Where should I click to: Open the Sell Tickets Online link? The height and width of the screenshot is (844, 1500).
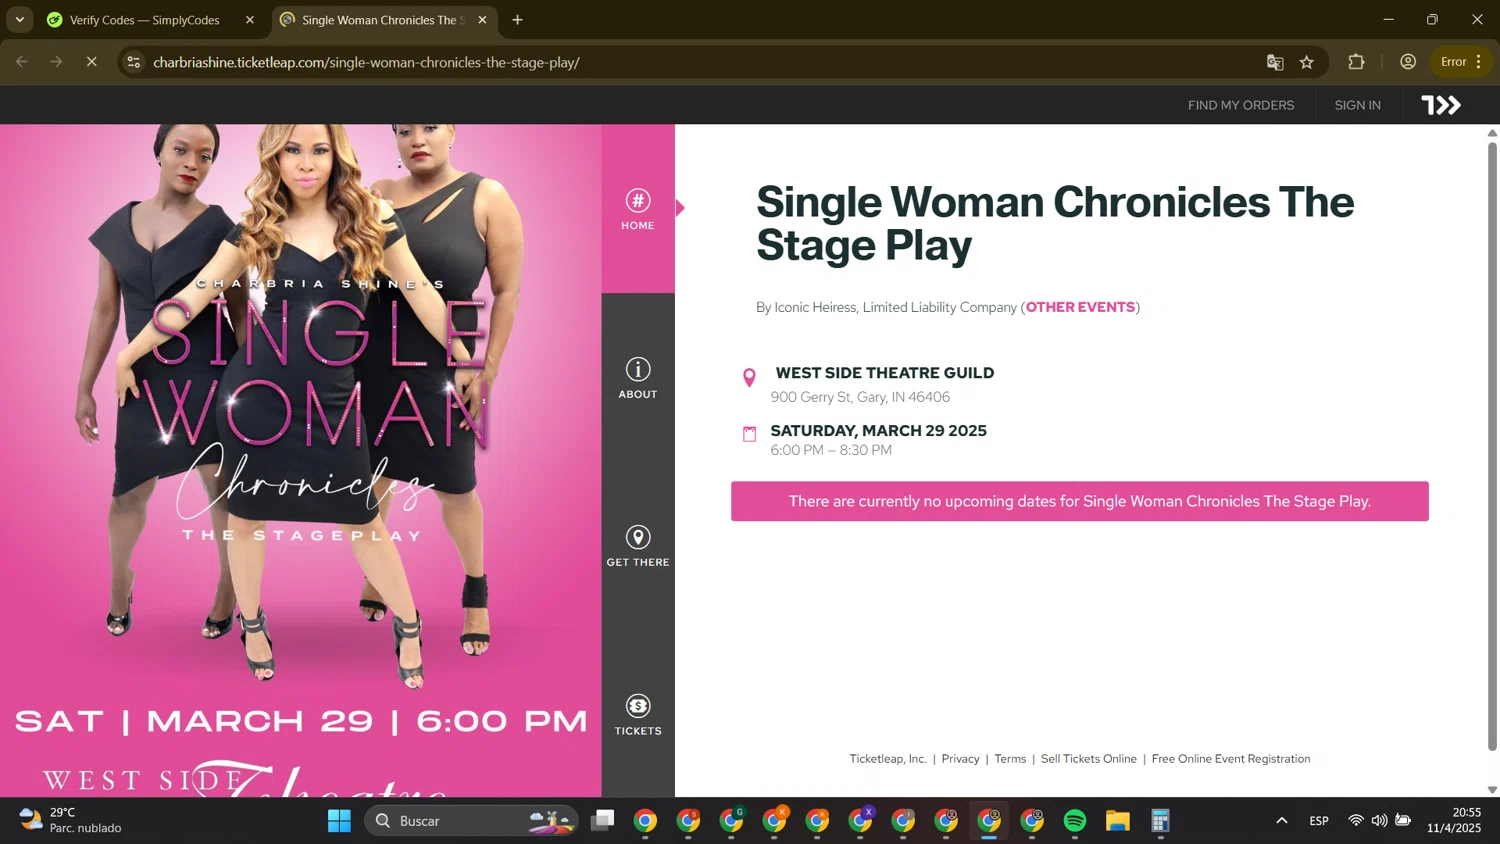click(1088, 759)
